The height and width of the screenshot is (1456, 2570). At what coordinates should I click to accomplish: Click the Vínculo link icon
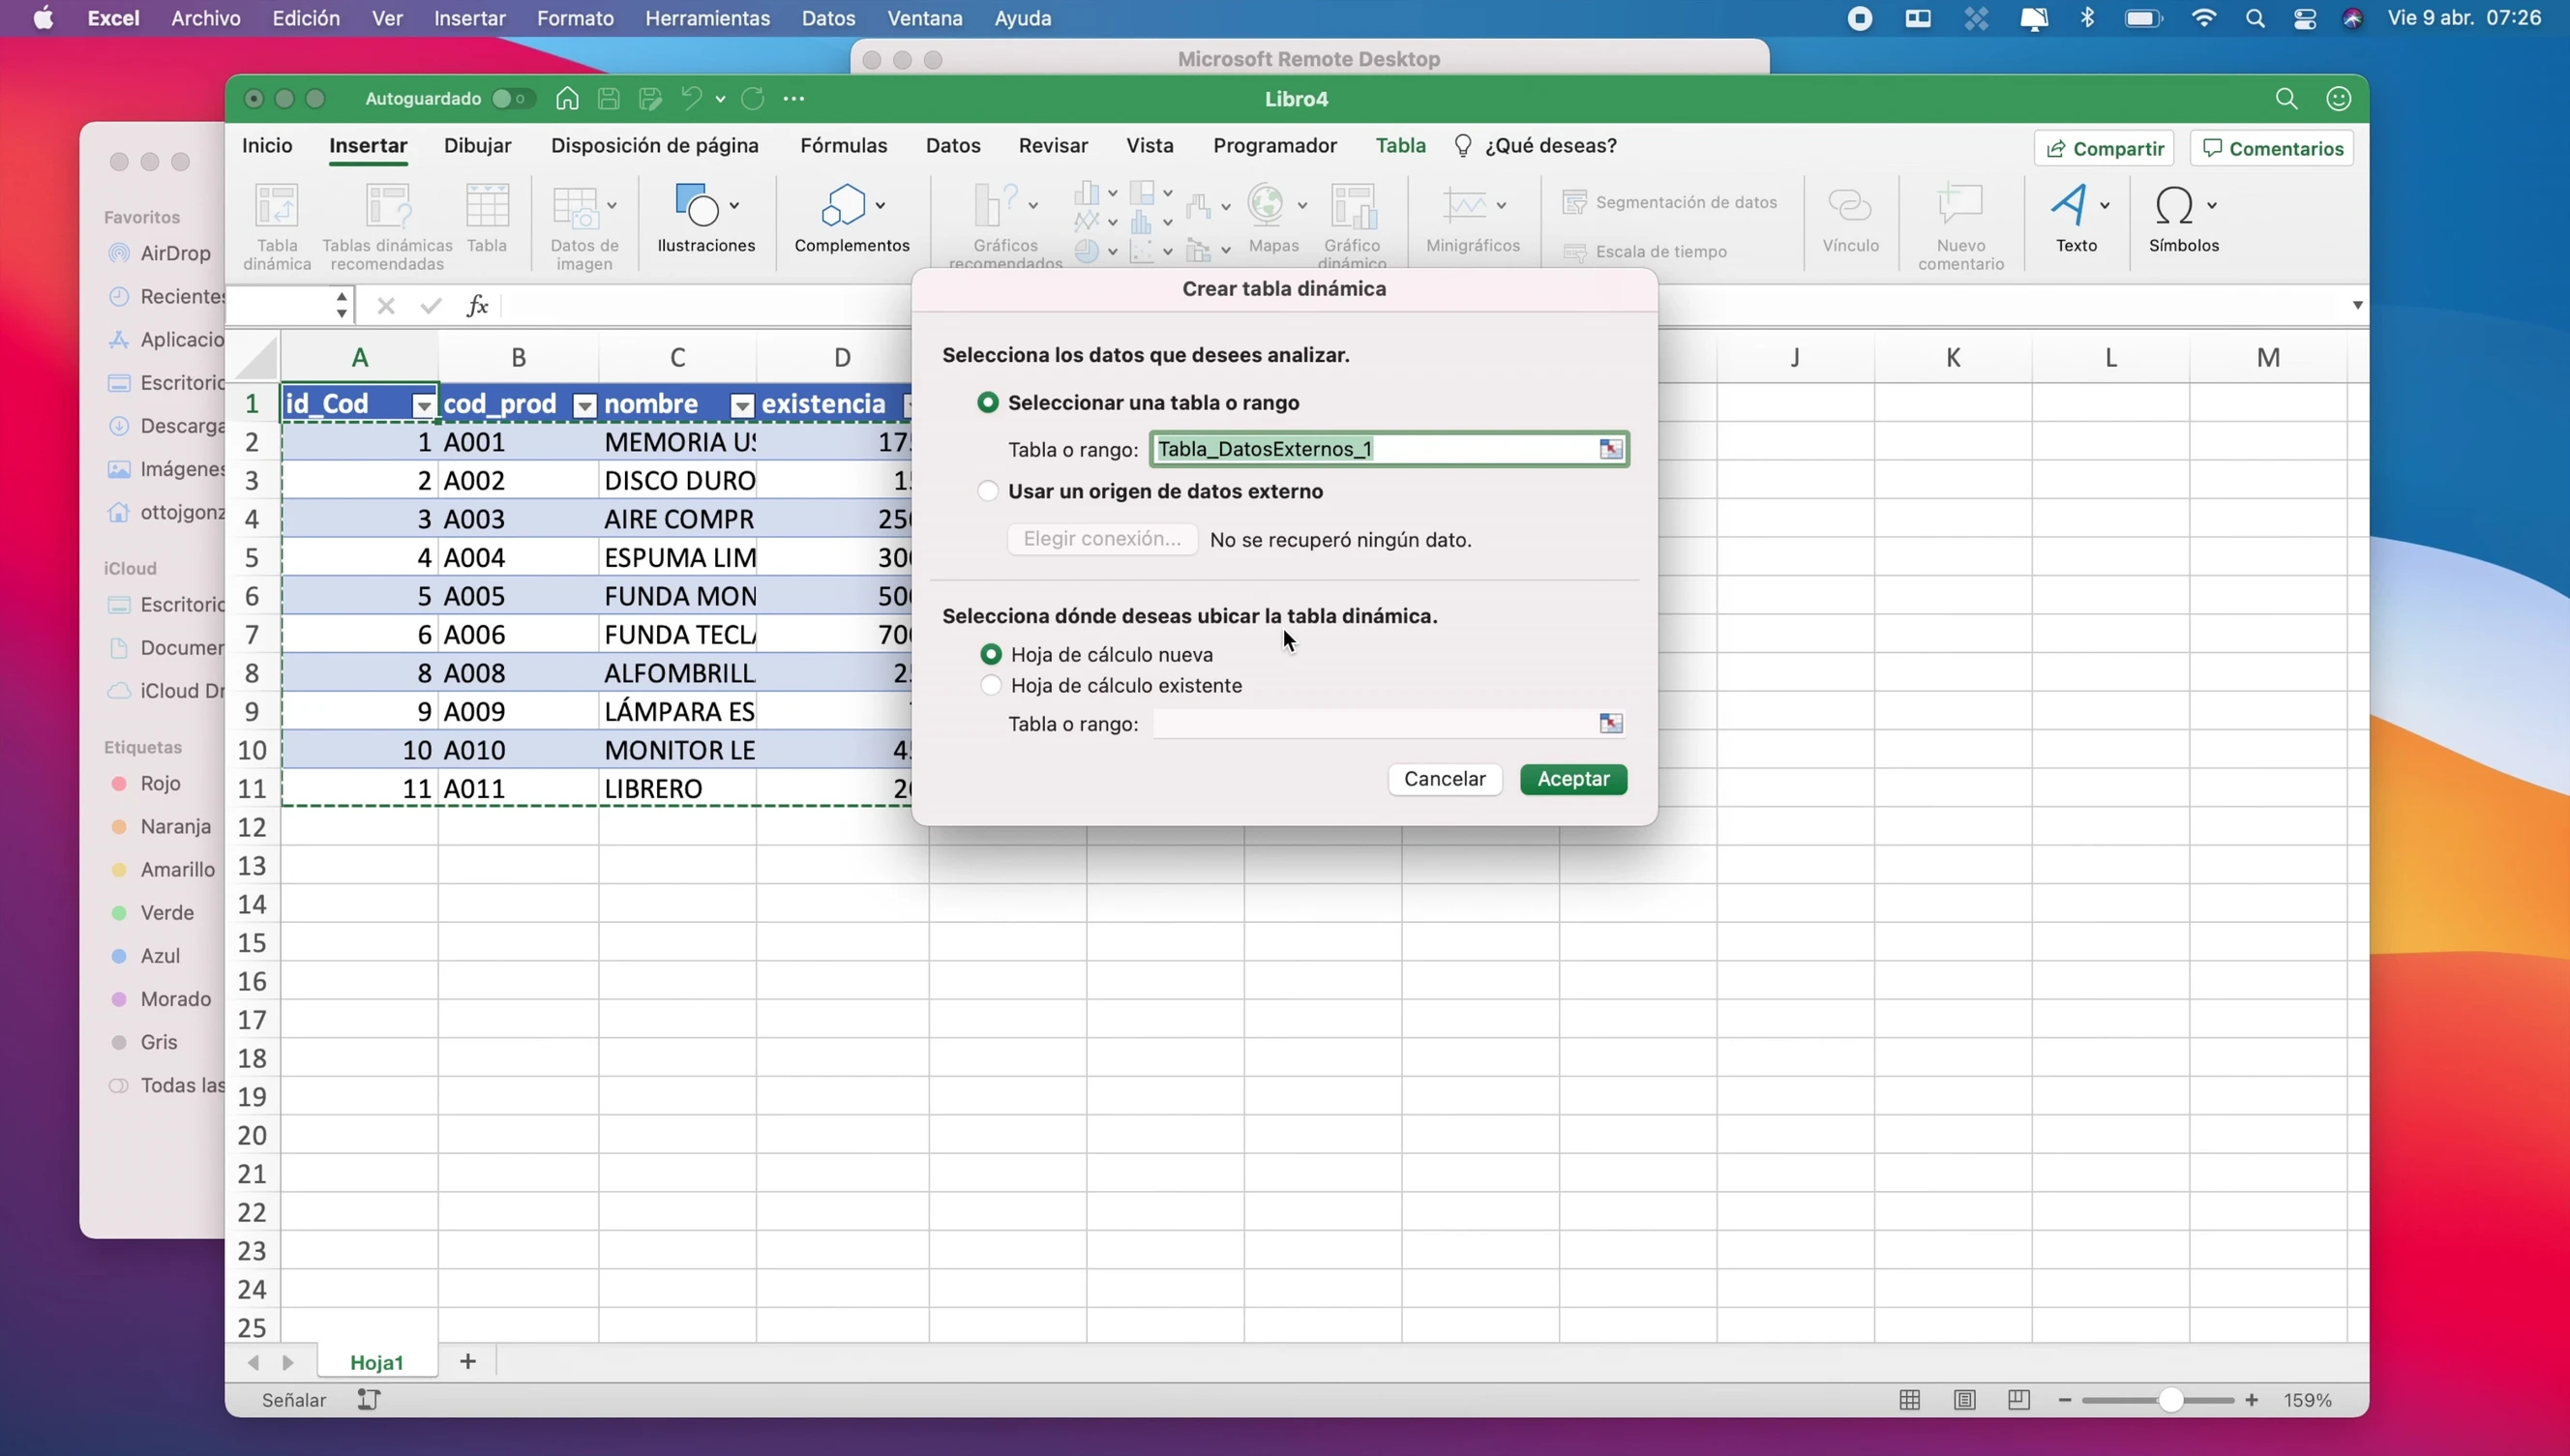1850,205
